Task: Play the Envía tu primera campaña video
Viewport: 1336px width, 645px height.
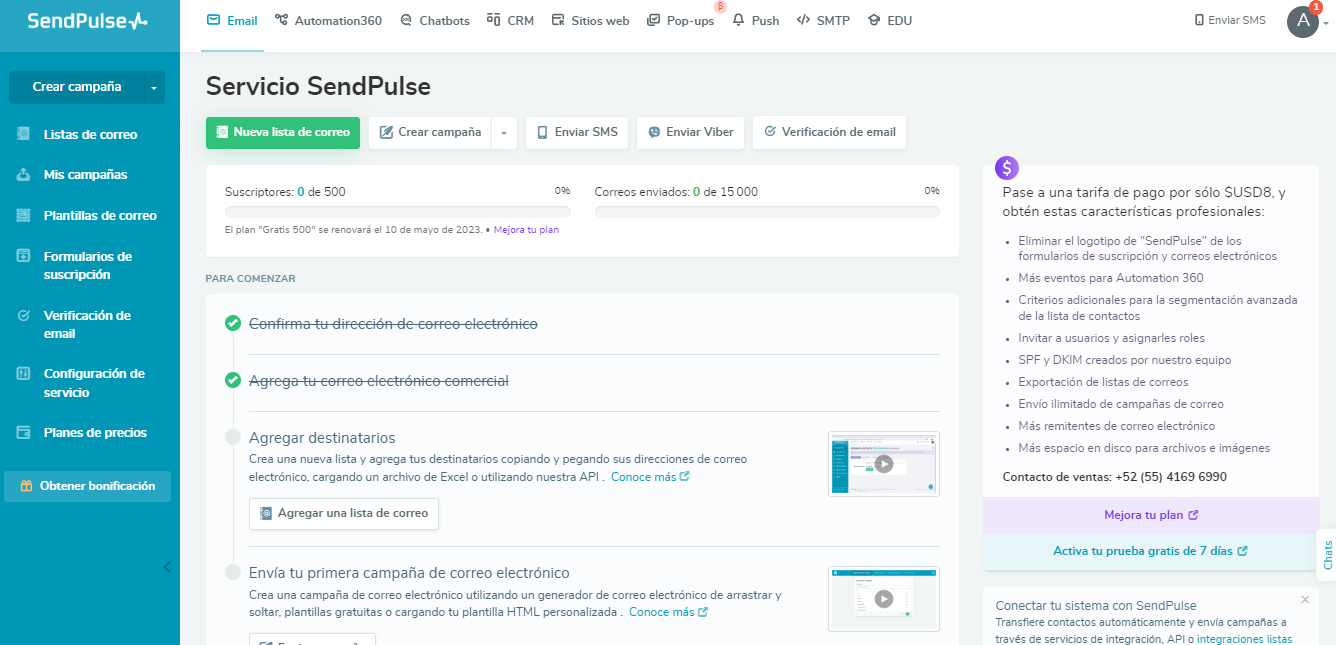Action: coord(883,598)
